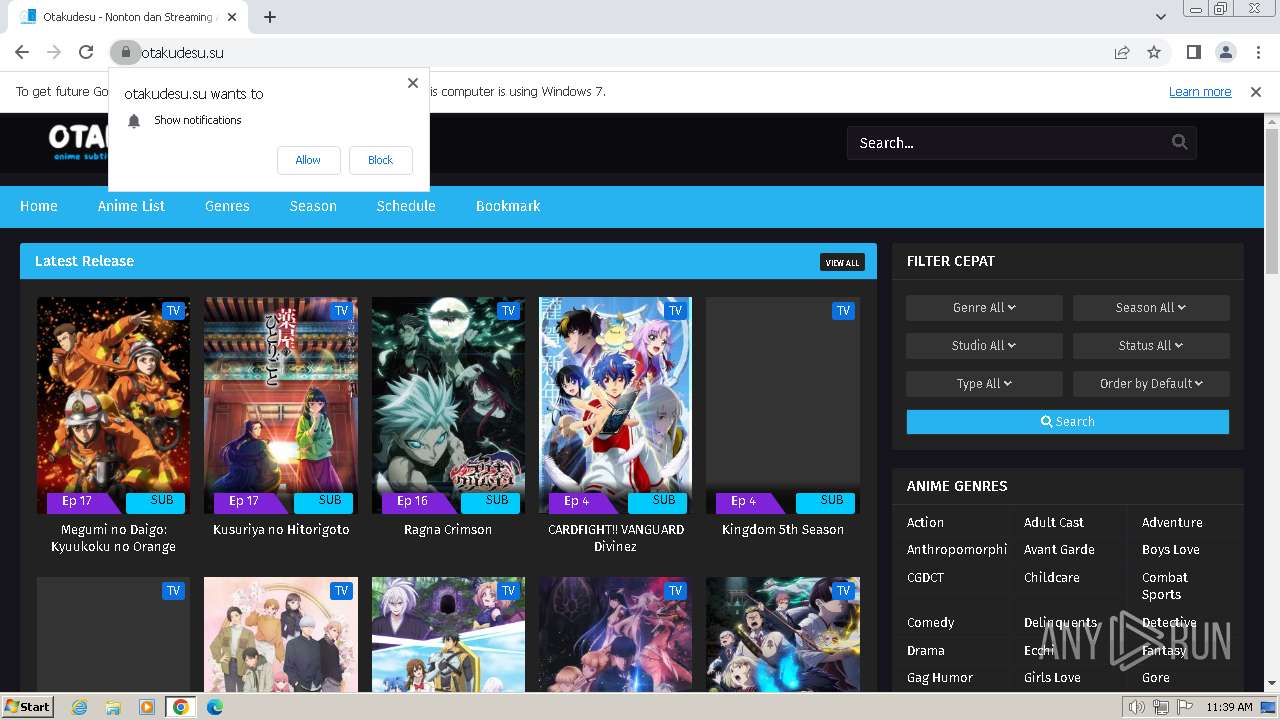This screenshot has height=720, width=1280.
Task: Open CARDFIGHT!! VANGUARD Divinez poster
Action: click(x=615, y=405)
